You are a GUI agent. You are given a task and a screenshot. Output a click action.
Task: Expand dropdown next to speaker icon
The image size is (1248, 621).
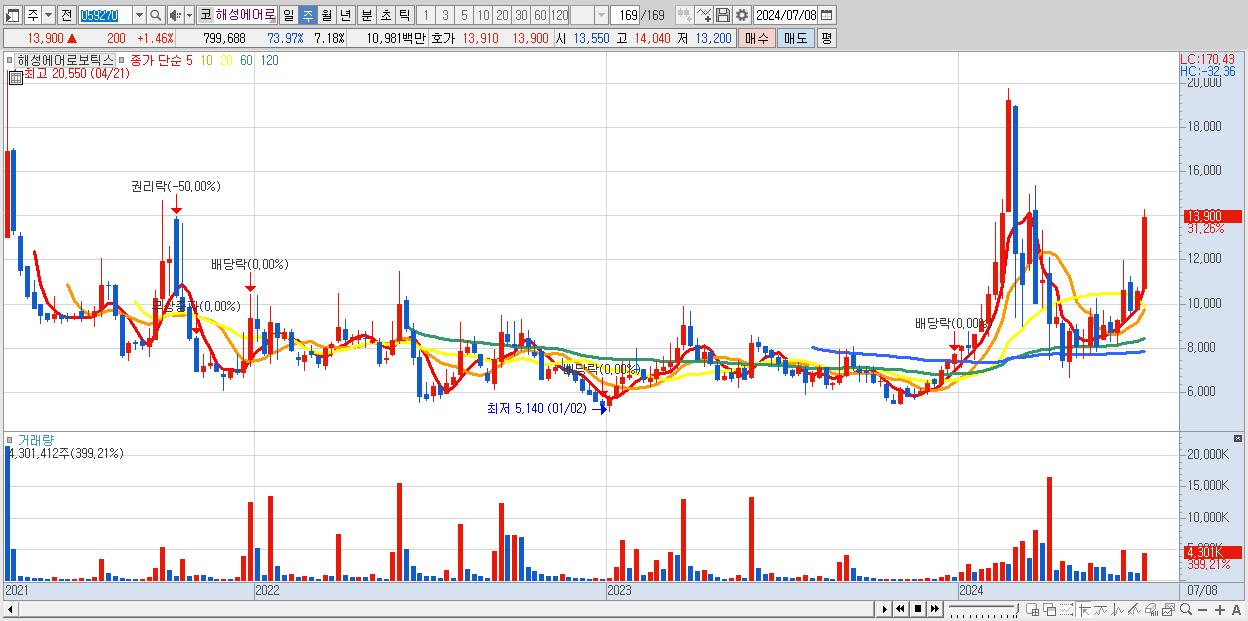click(189, 15)
